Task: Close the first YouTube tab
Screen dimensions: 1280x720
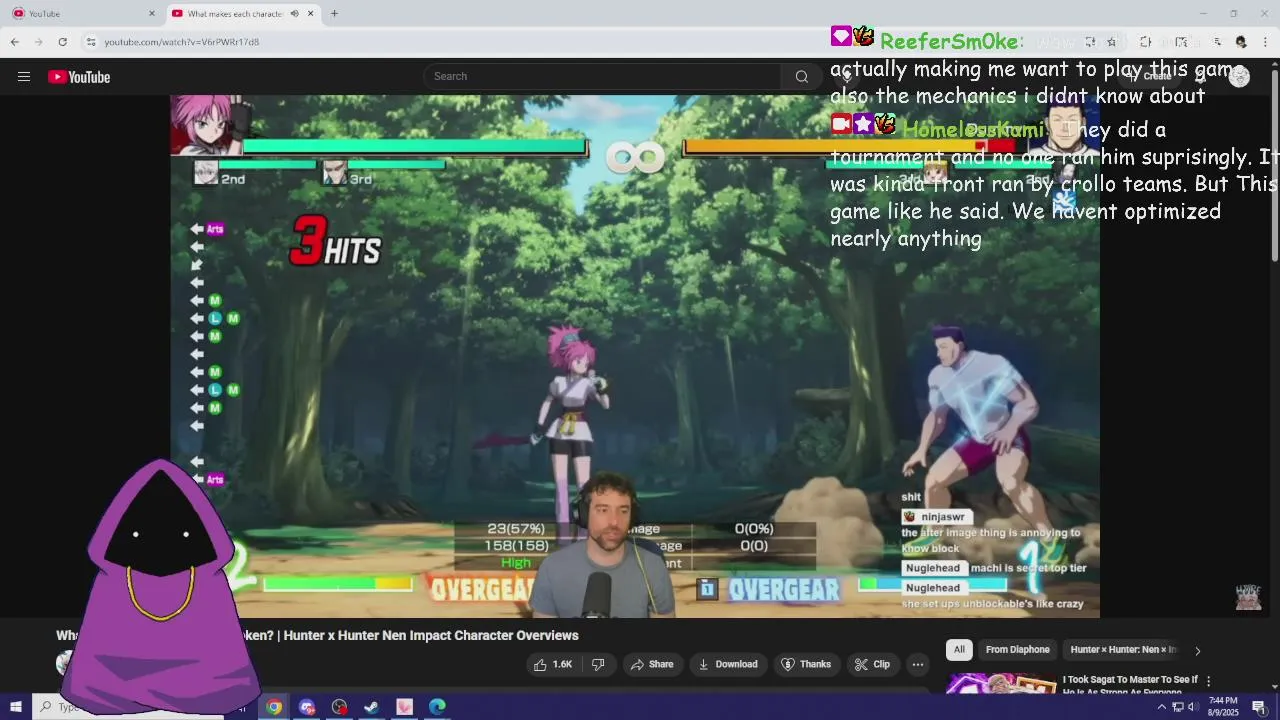Action: click(152, 13)
